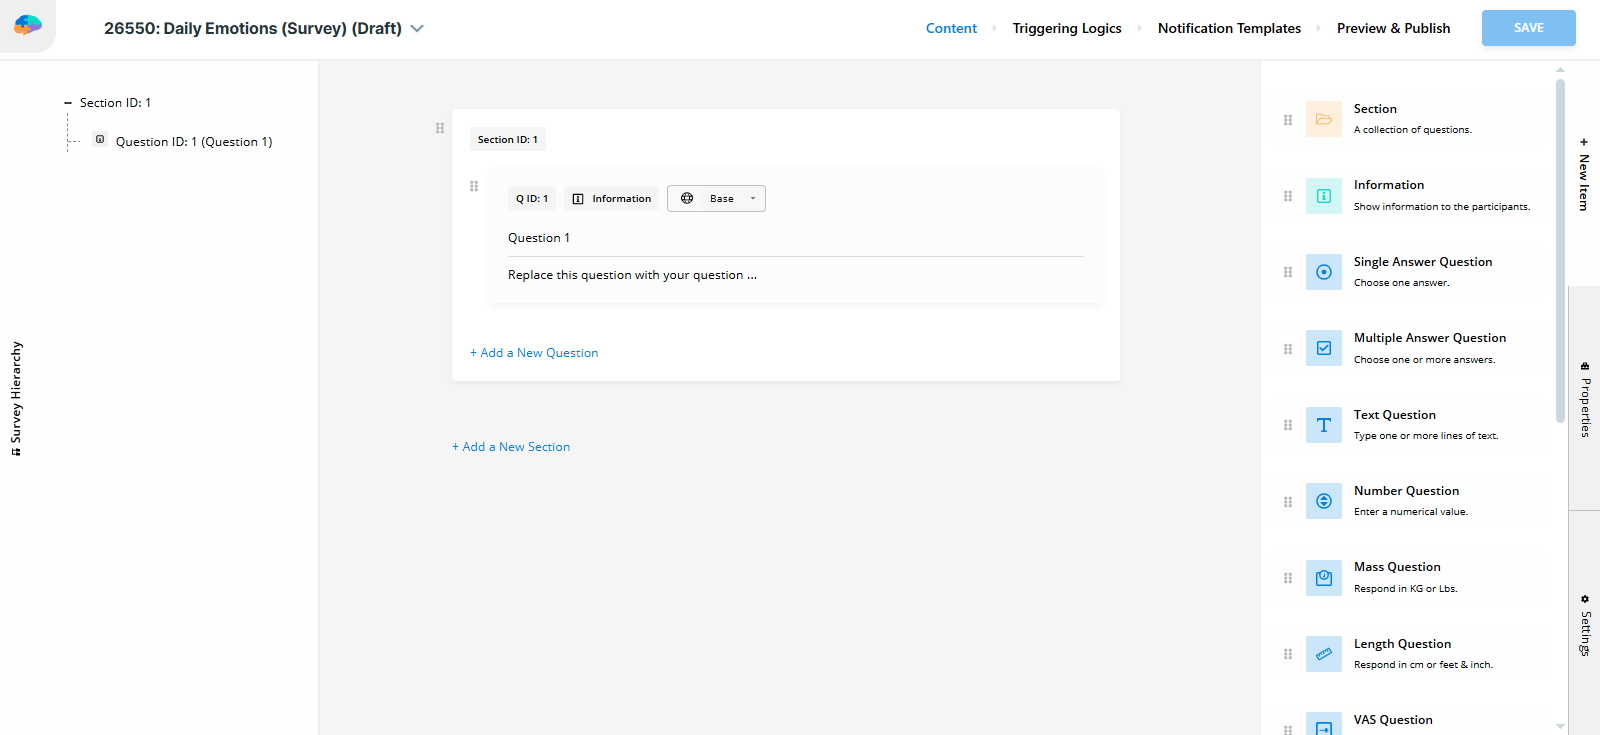Go to Triggering Logics step

(1066, 28)
